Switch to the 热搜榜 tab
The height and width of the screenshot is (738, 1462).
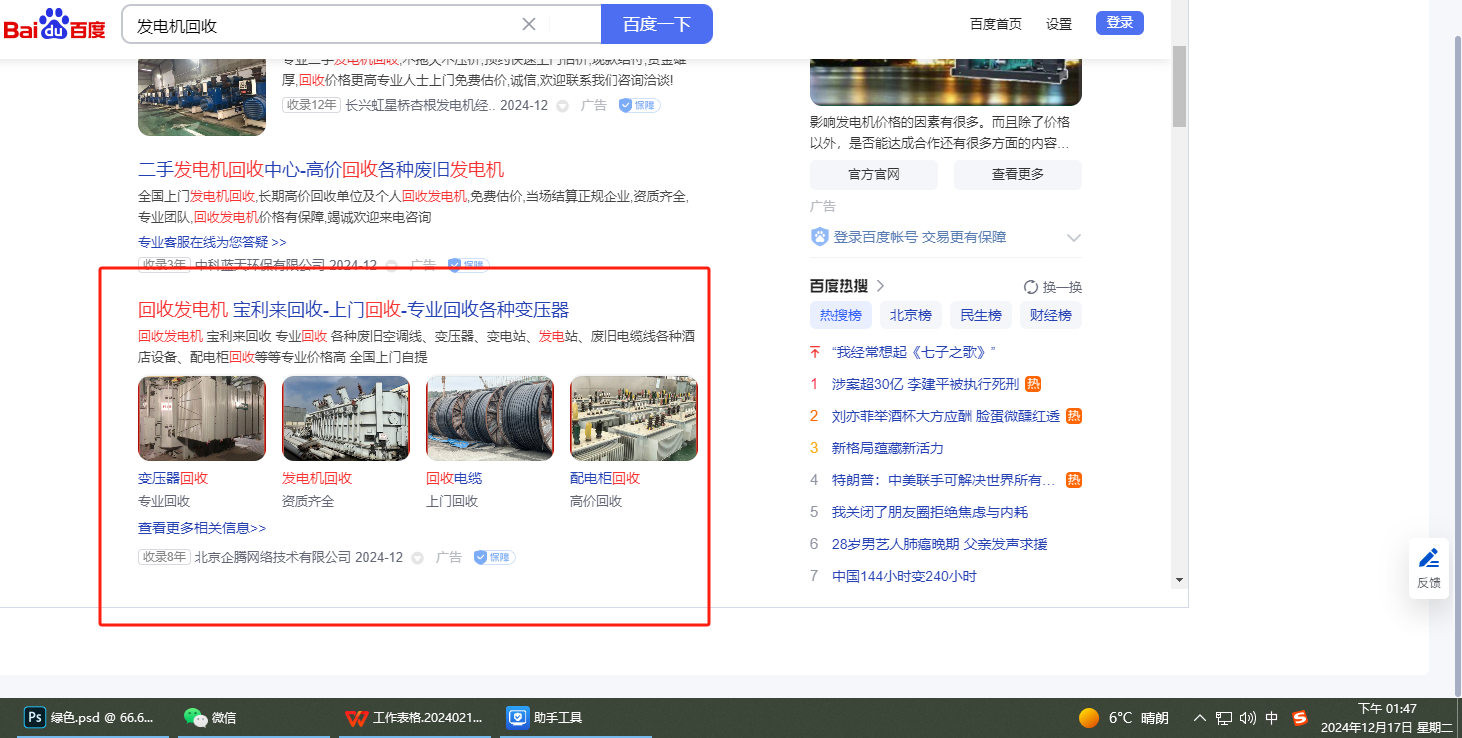click(x=841, y=315)
